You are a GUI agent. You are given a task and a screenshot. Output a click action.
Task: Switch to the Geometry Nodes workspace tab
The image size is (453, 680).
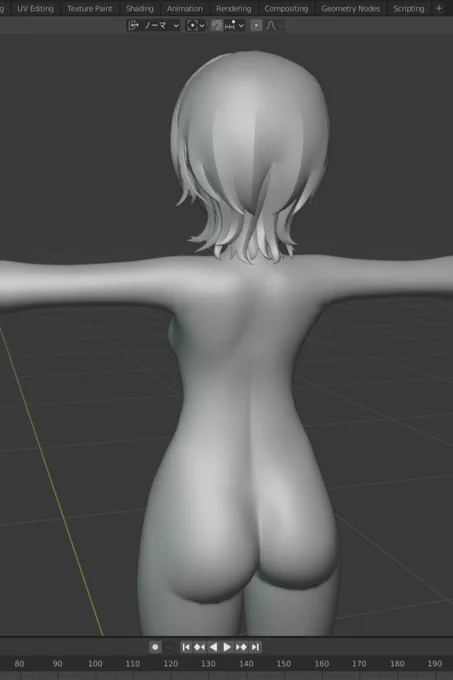[350, 8]
